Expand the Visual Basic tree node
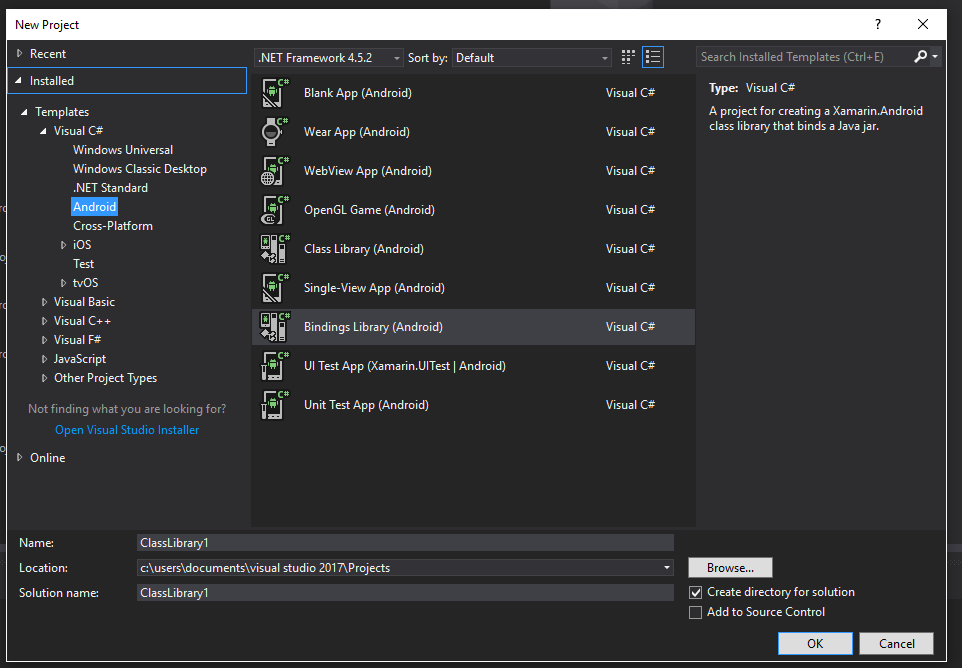Screen dimensions: 962x668 click(x=44, y=302)
